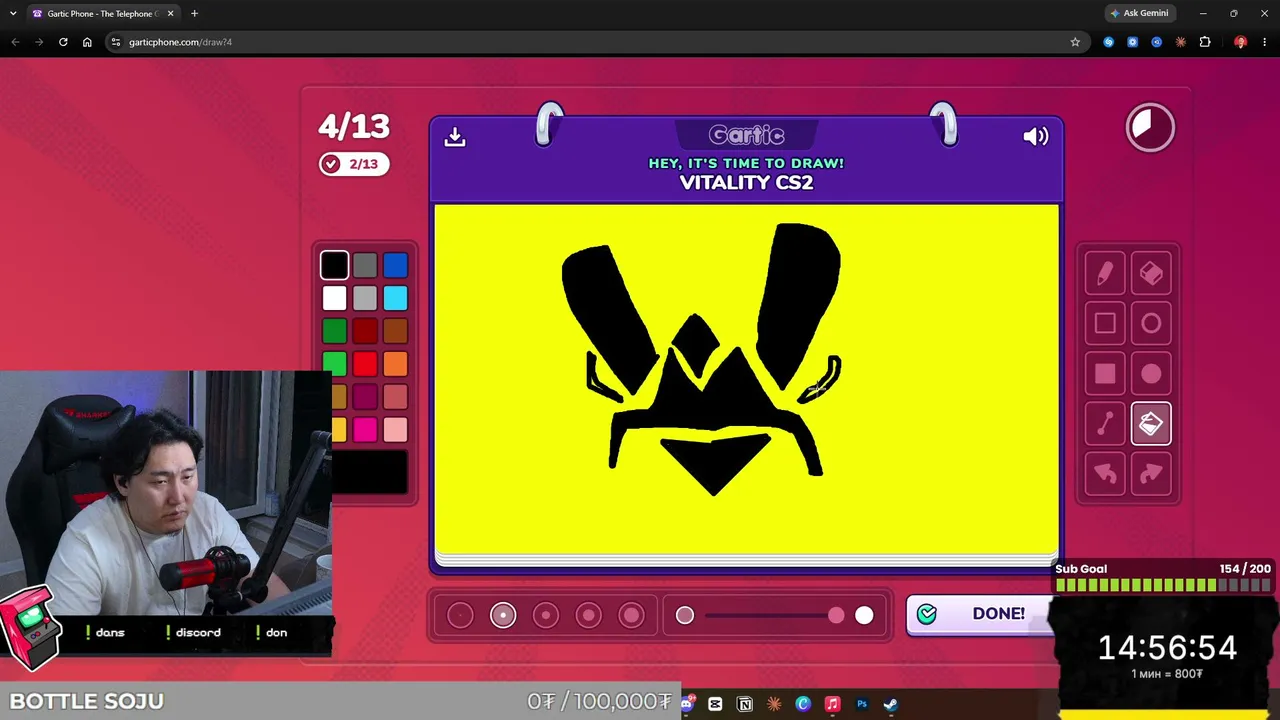Open Steam from the taskbar

coord(890,704)
